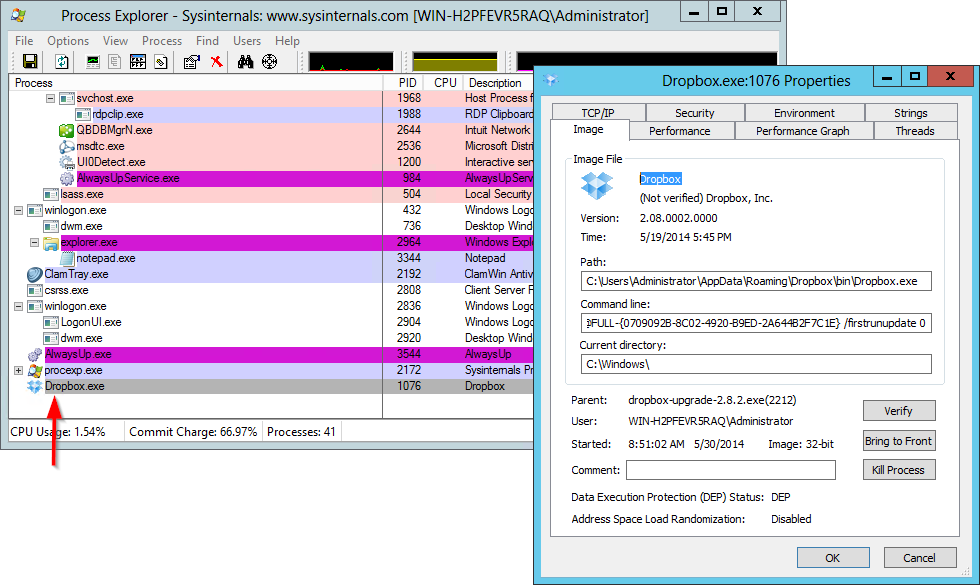This screenshot has width=980, height=585.
Task: Click the QBDBMgrN.exe green process icon
Action: point(66,131)
